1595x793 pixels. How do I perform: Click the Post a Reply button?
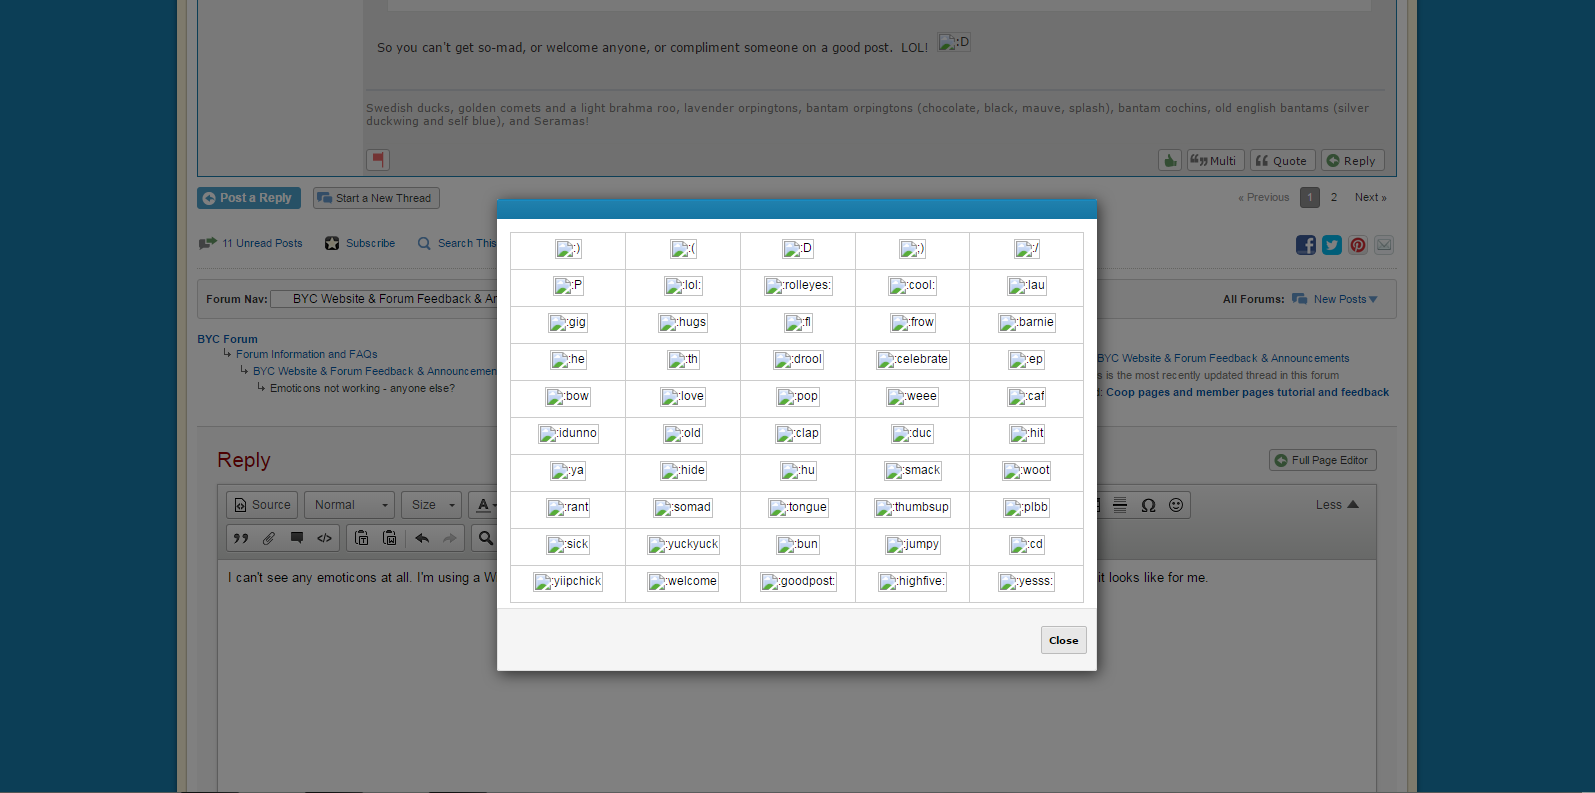coord(248,198)
